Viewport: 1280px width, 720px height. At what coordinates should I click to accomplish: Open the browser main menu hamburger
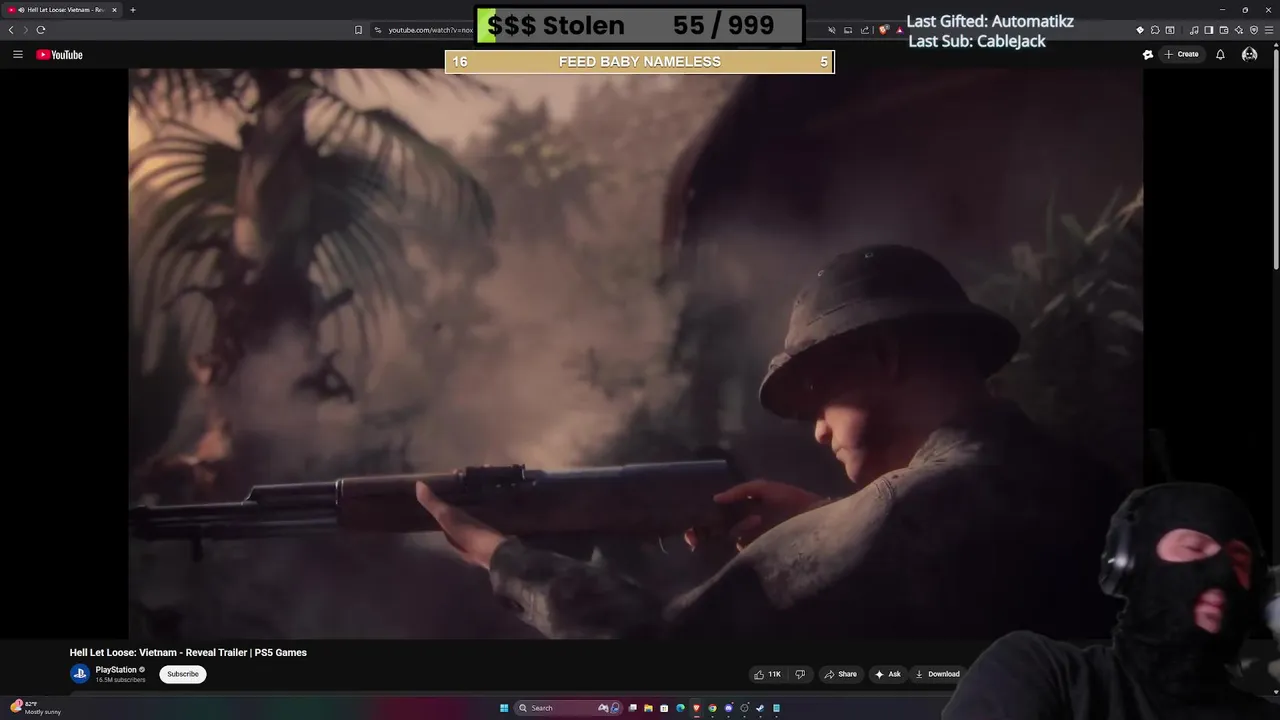1269,30
